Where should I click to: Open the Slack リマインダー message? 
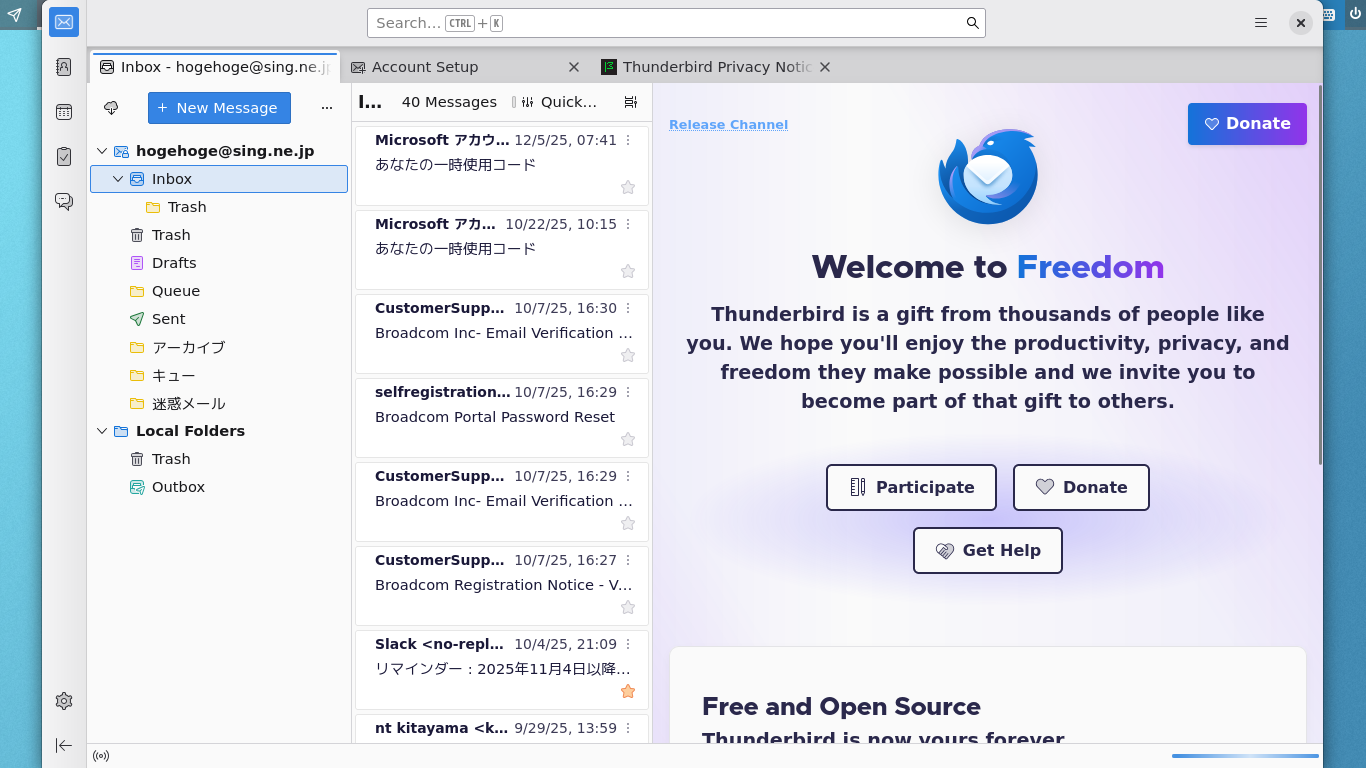[502, 669]
